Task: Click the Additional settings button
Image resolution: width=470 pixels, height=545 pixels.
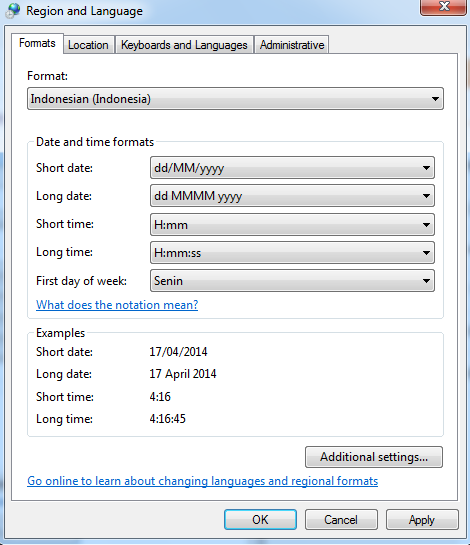Action: (374, 457)
